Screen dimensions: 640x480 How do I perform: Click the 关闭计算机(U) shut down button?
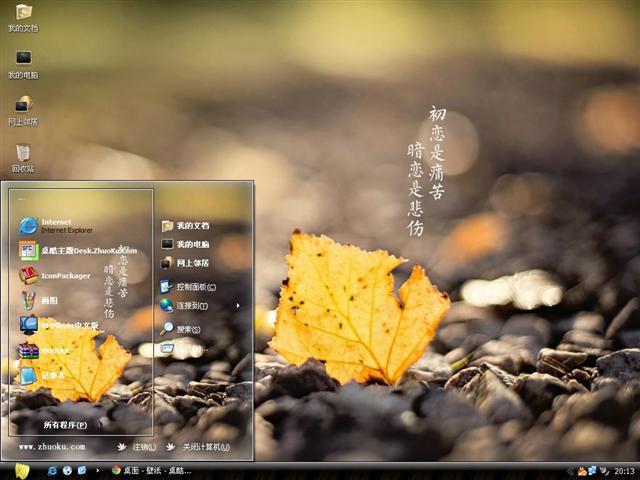click(199, 447)
